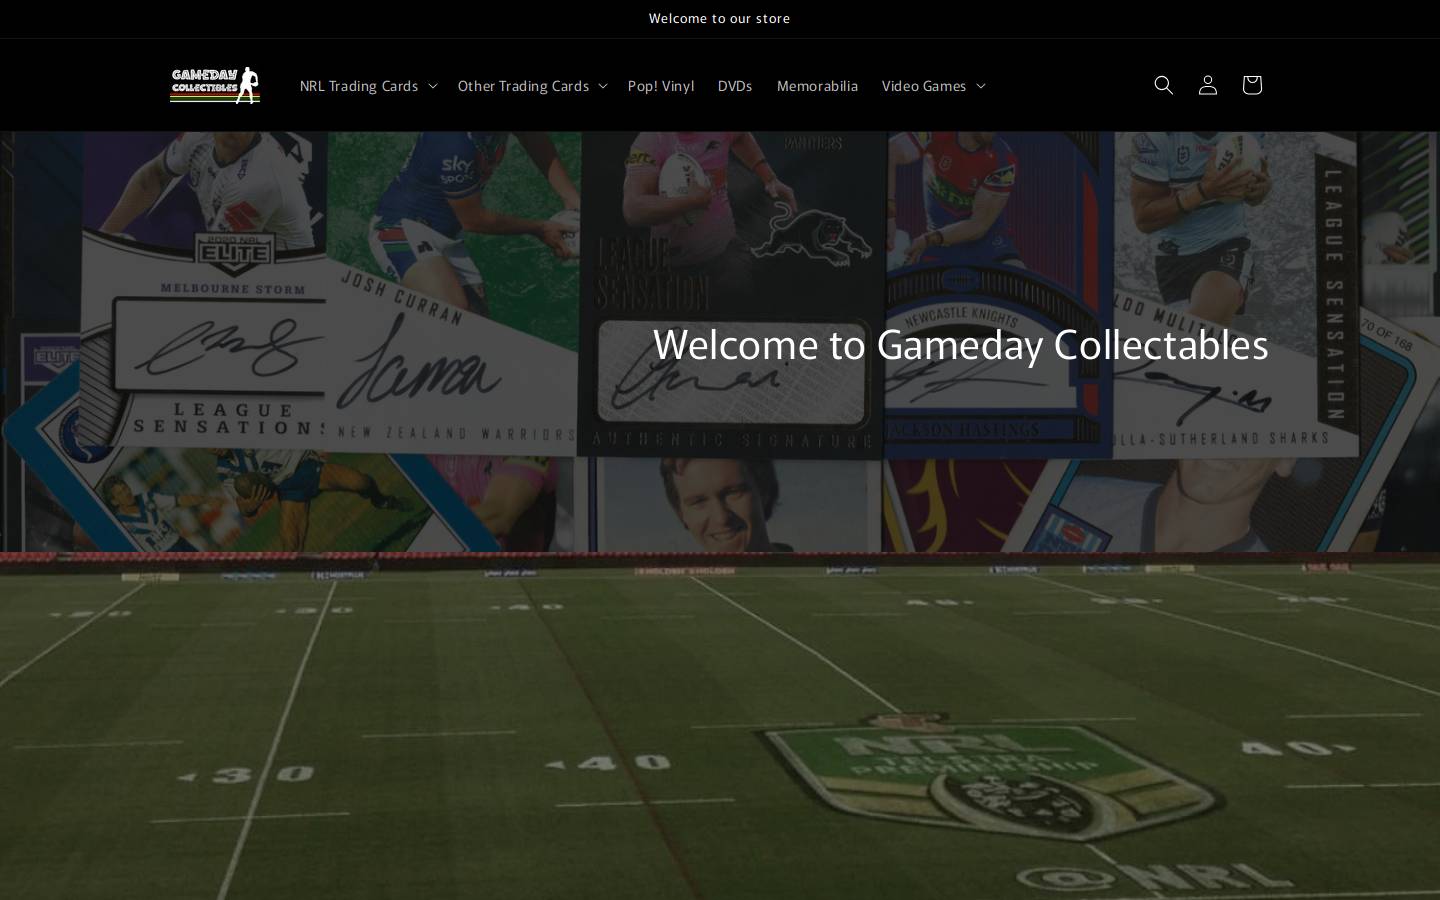The height and width of the screenshot is (900, 1440).
Task: Expand the Other Trading Cards menu
Action: (x=532, y=86)
